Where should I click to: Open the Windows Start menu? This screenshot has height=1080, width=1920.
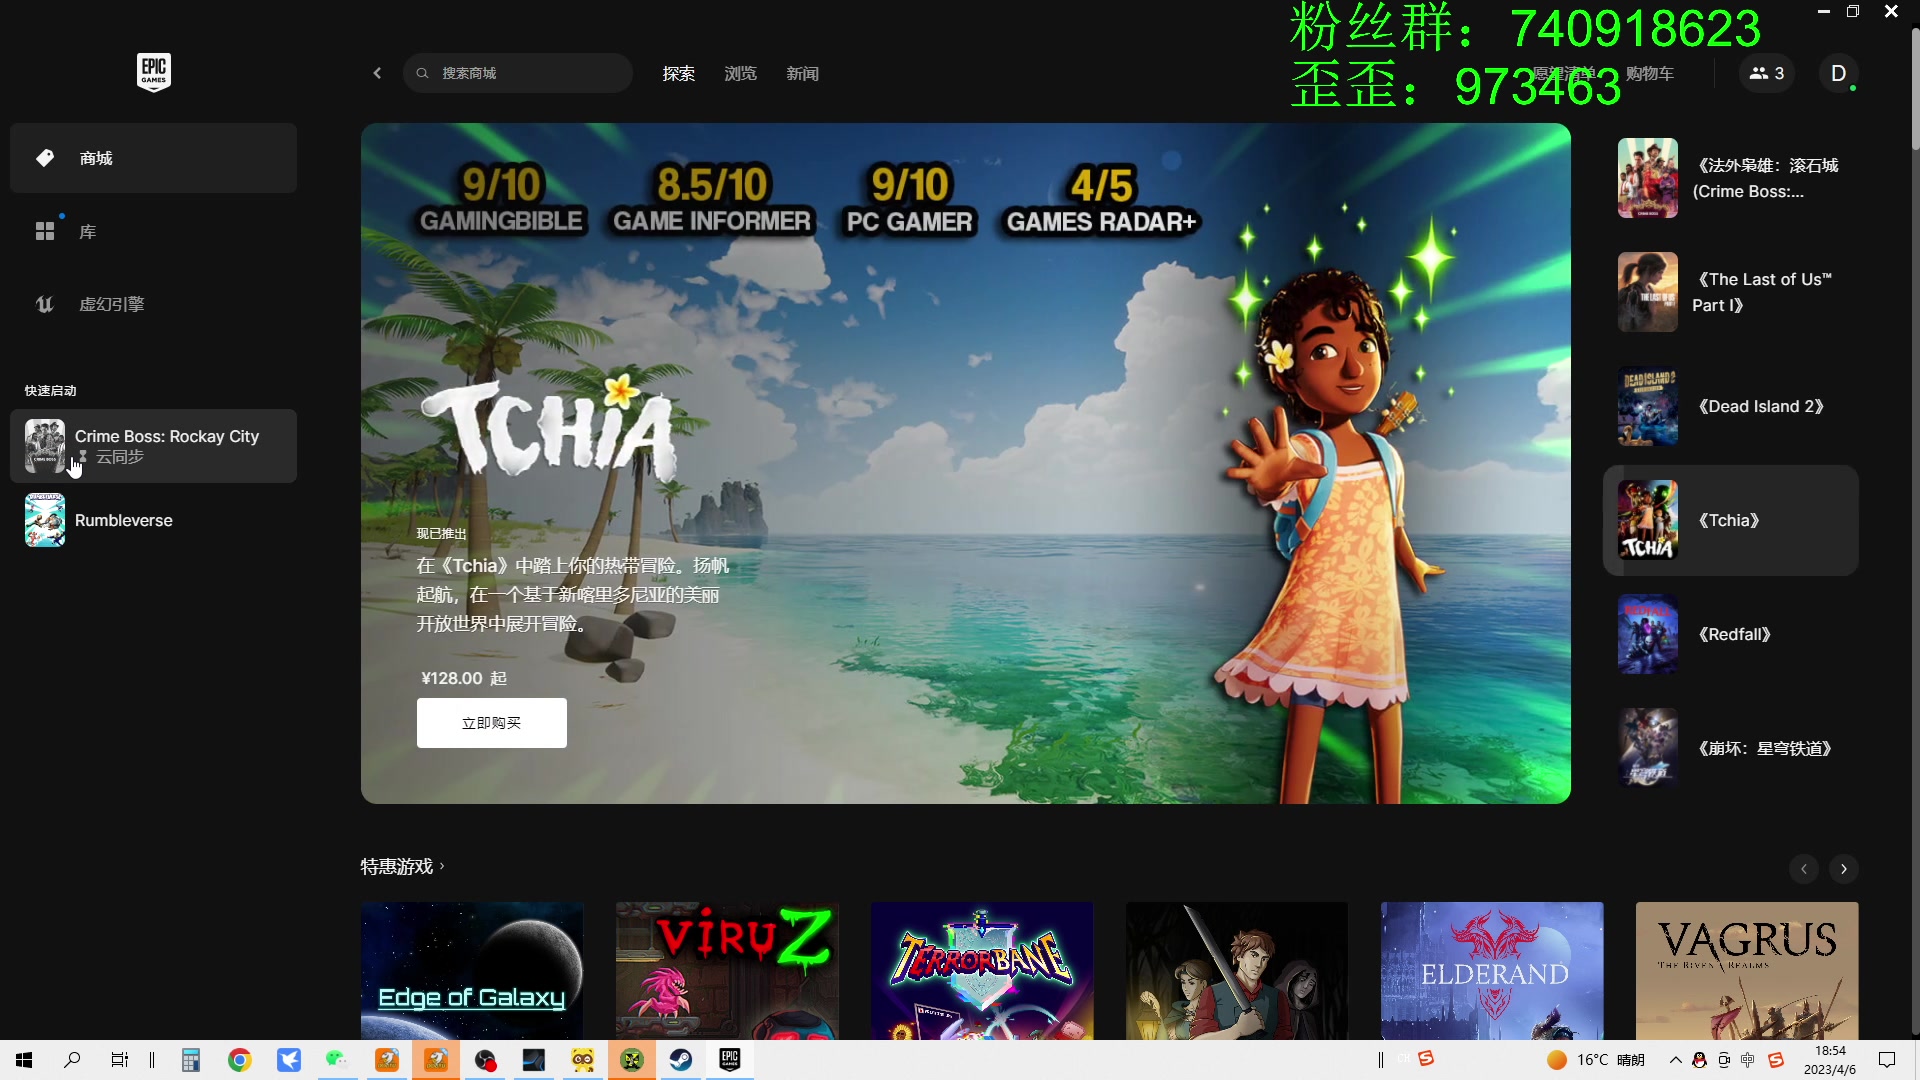point(24,1060)
